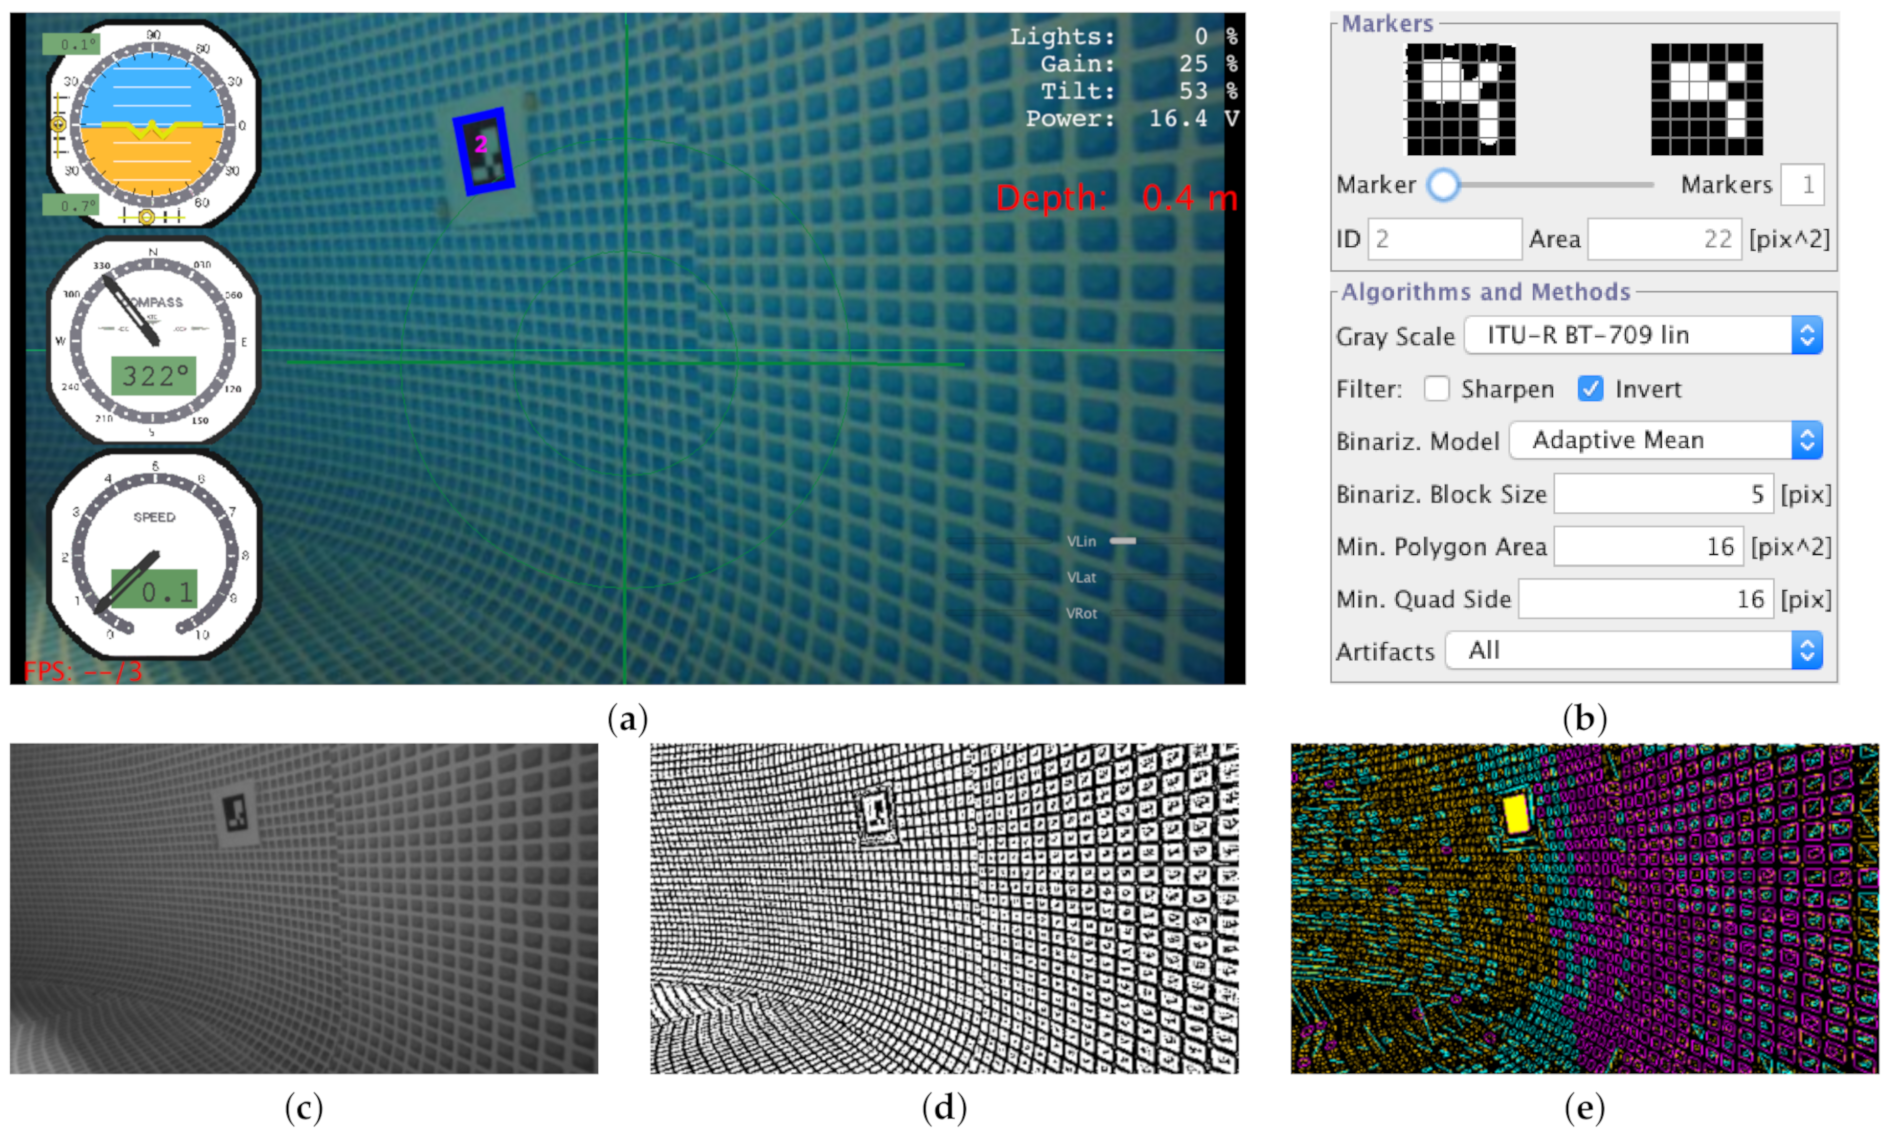1890x1136 pixels.
Task: Click the compass gauge showing 322°
Action: pos(152,342)
